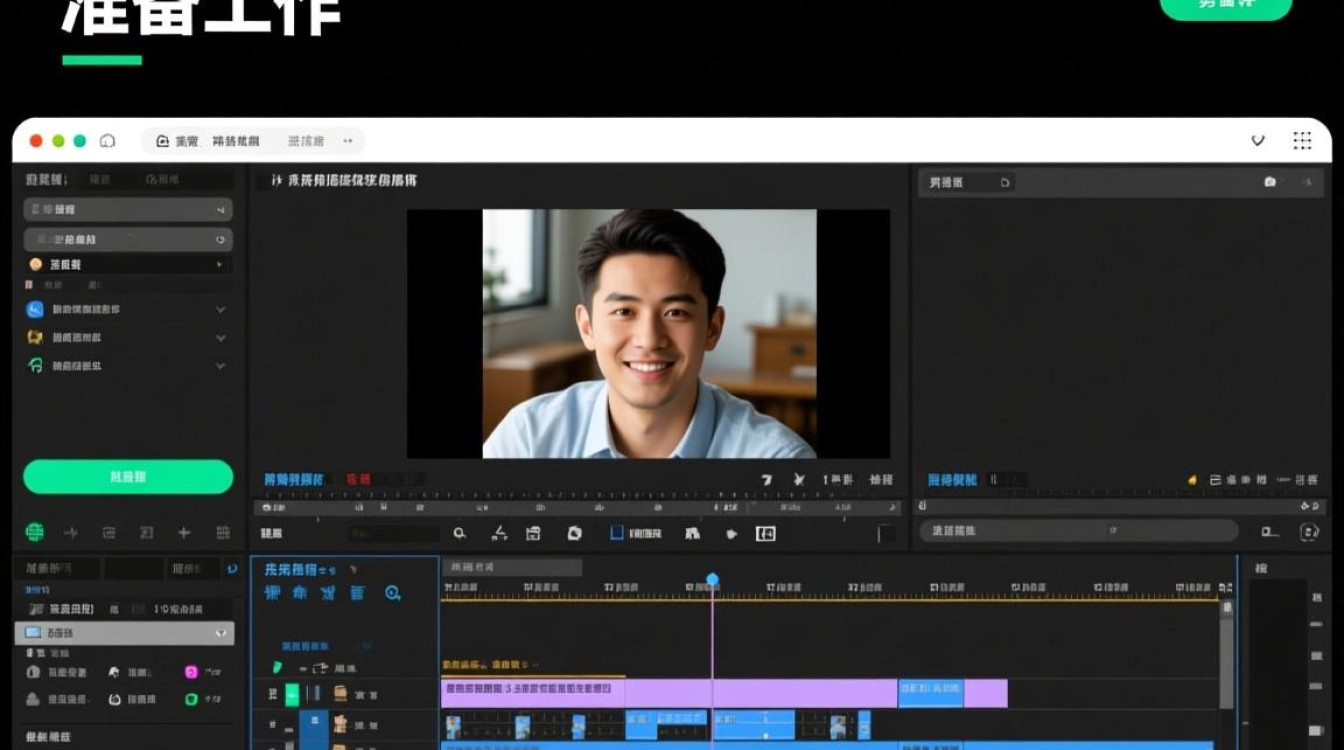Click the long input bar in the right panel
The height and width of the screenshot is (750, 1344).
tap(1079, 531)
